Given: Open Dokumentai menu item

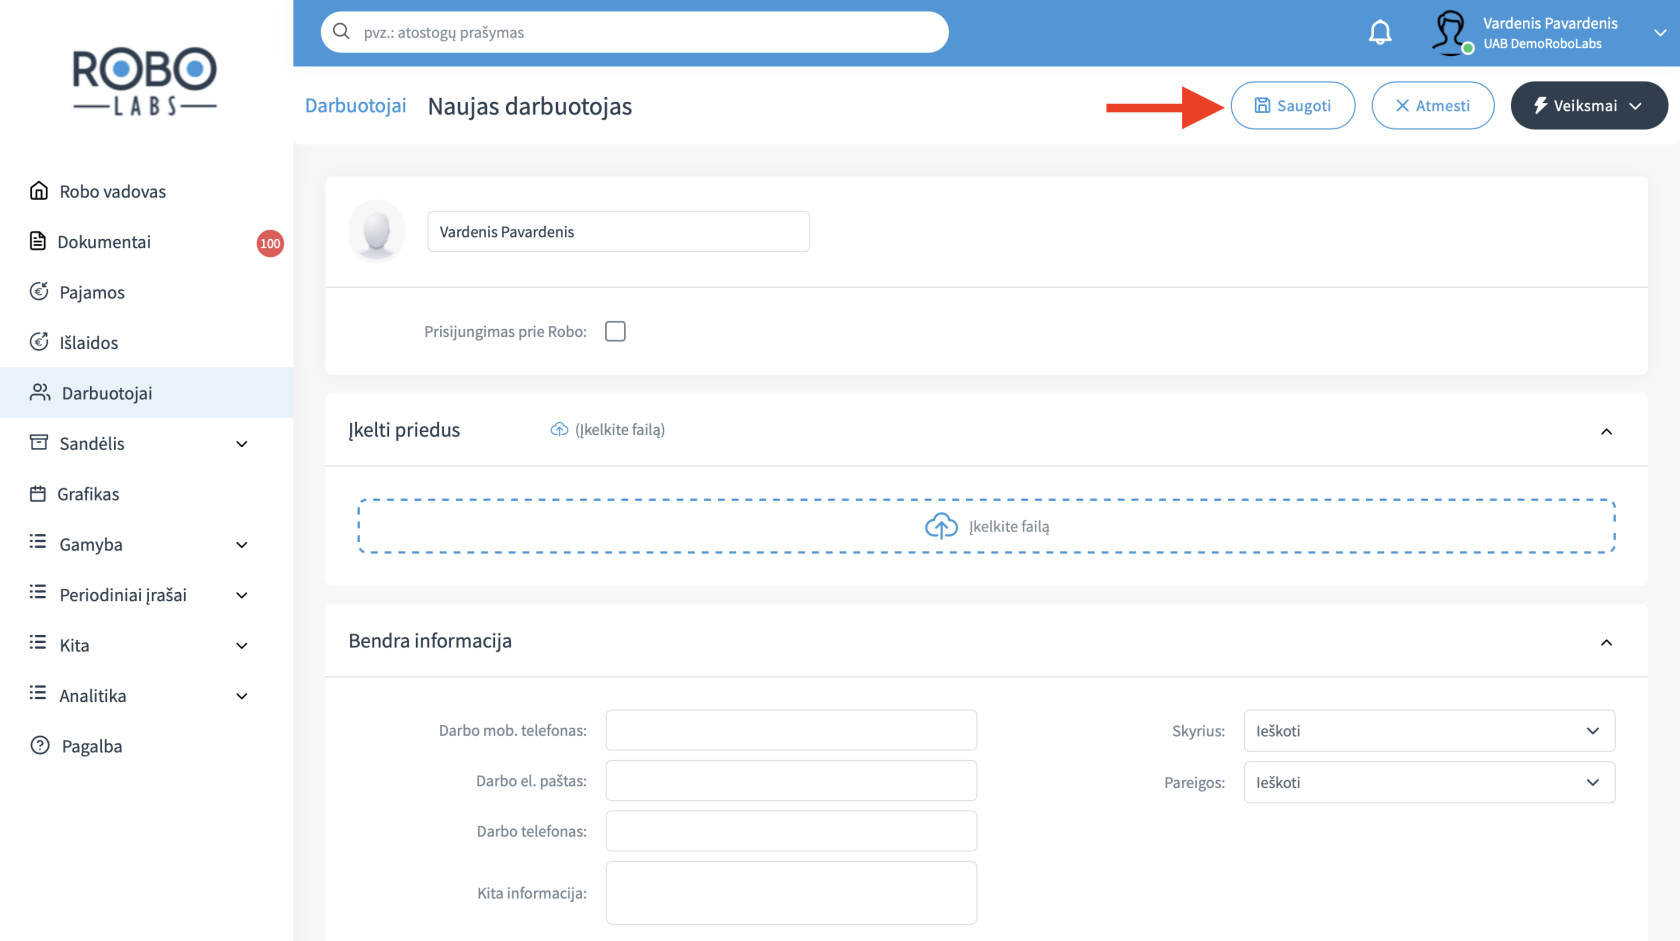Looking at the screenshot, I should click(x=104, y=241).
